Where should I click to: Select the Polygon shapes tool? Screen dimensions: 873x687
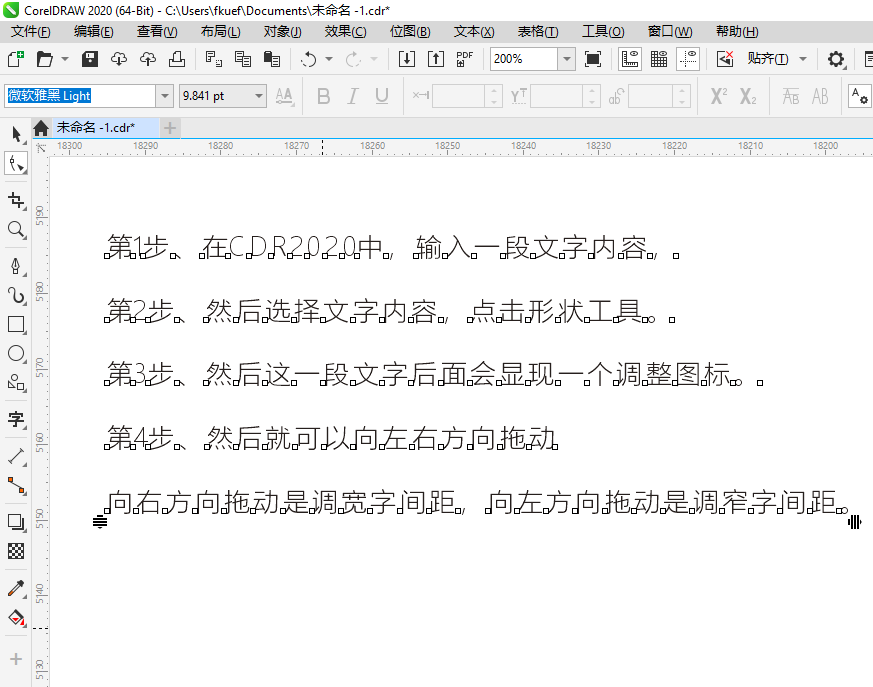coord(16,382)
